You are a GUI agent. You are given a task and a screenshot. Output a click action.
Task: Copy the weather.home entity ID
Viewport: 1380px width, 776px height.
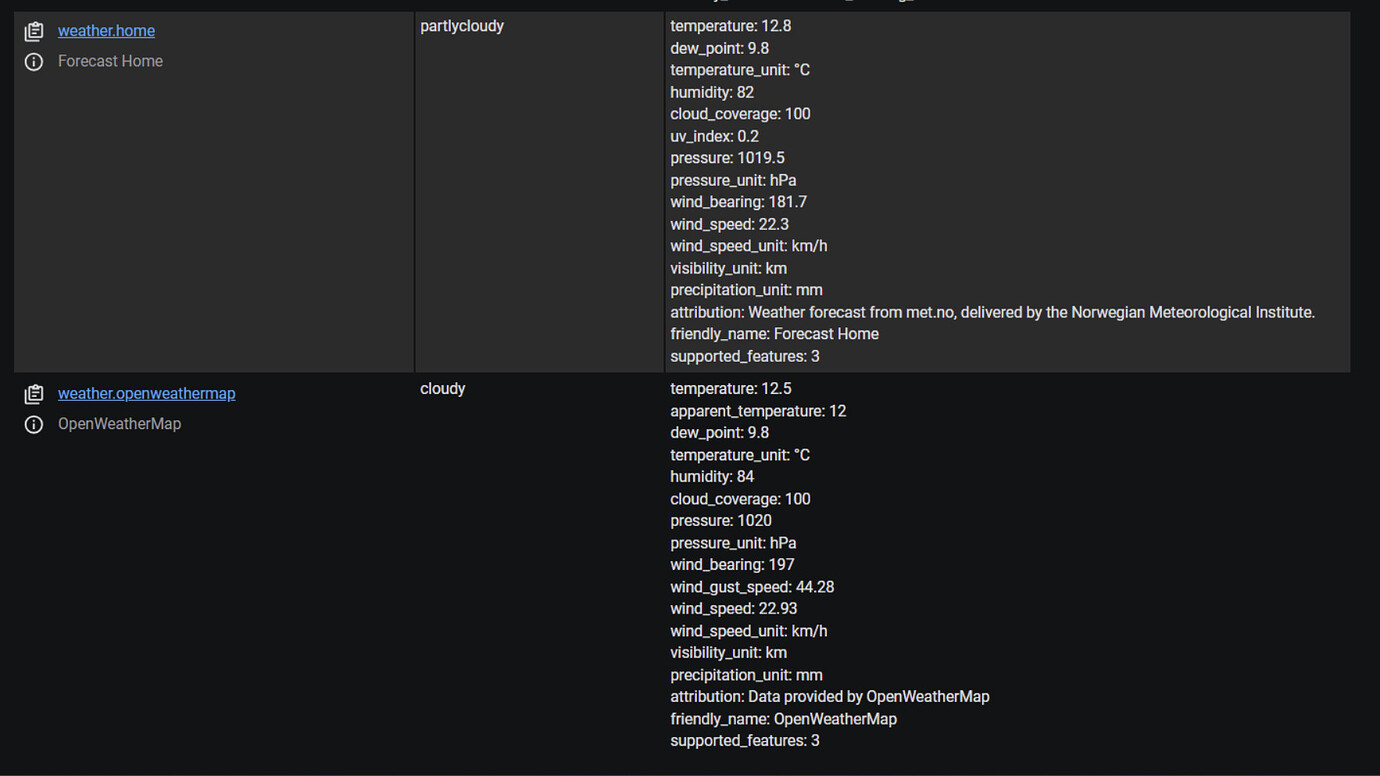pos(34,30)
